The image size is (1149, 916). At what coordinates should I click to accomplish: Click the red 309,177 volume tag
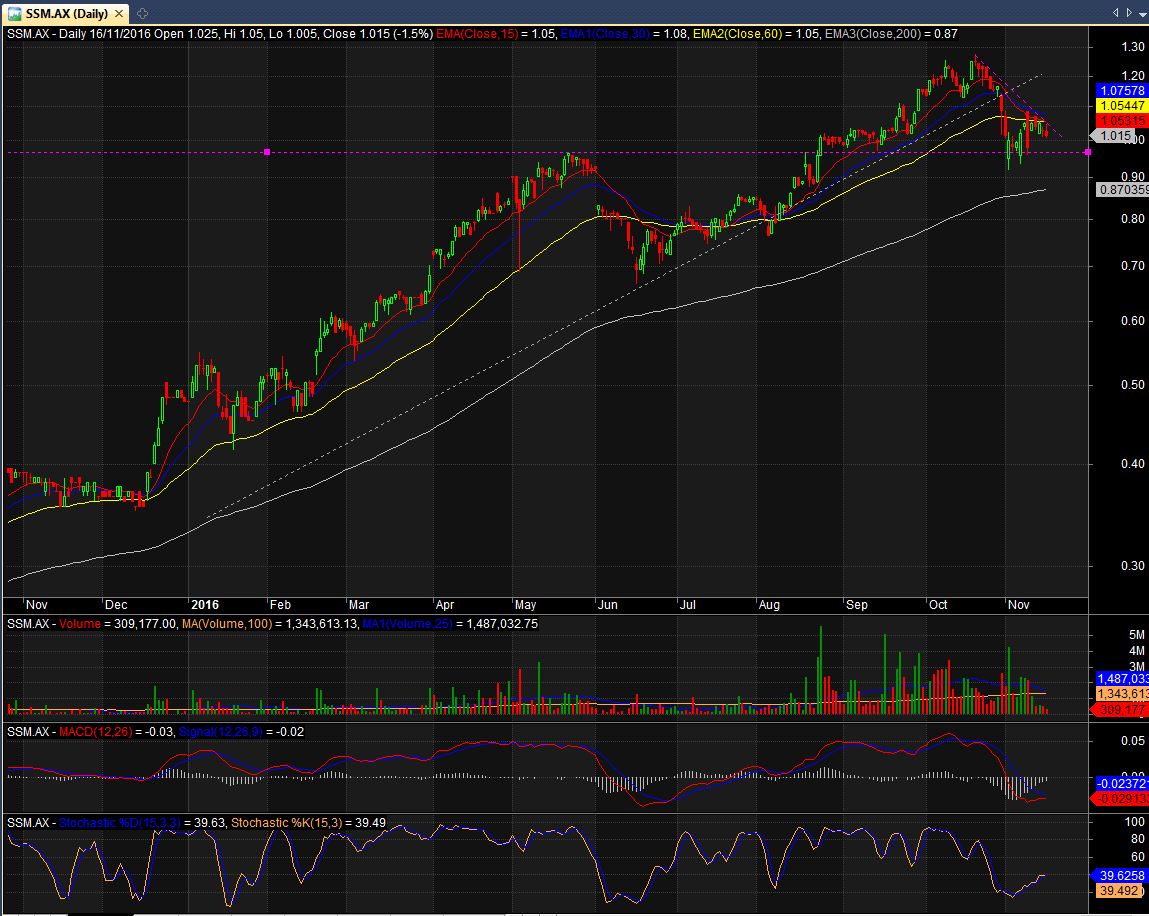(1120, 709)
